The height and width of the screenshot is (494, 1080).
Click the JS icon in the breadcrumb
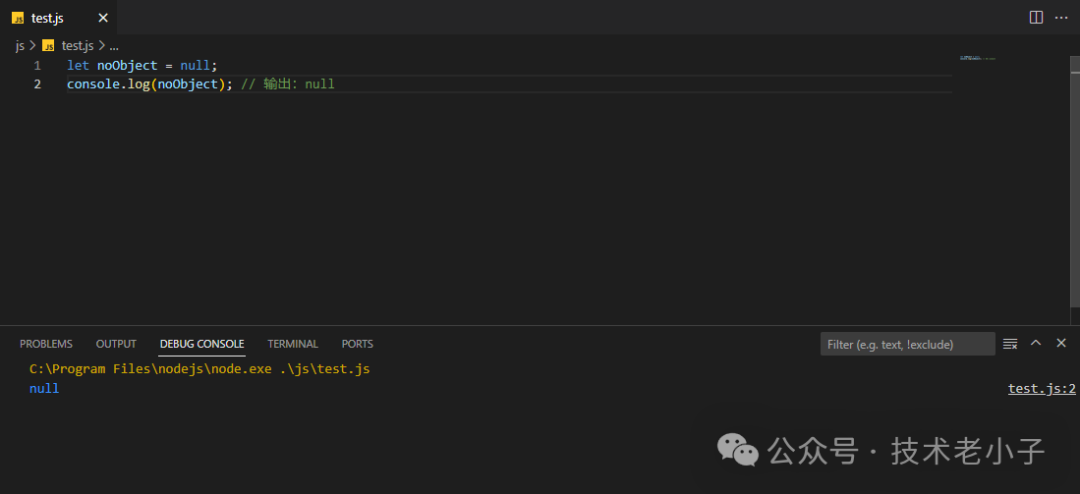pos(48,46)
